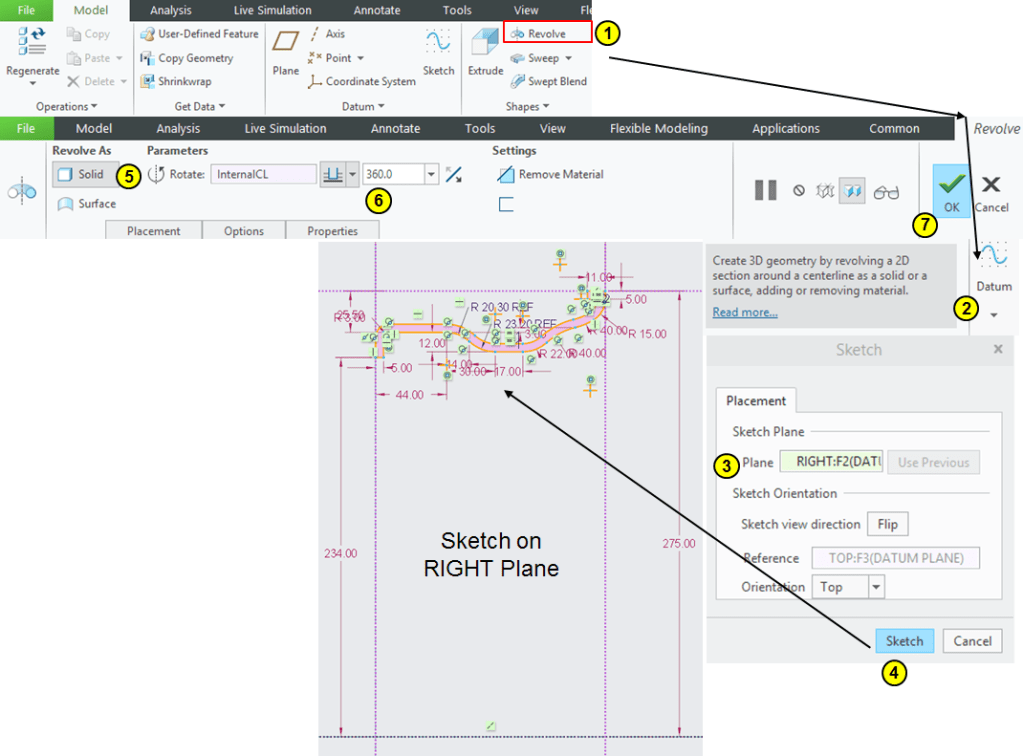
Task: Expand the Orientation dropdown set to Top
Action: [876, 587]
